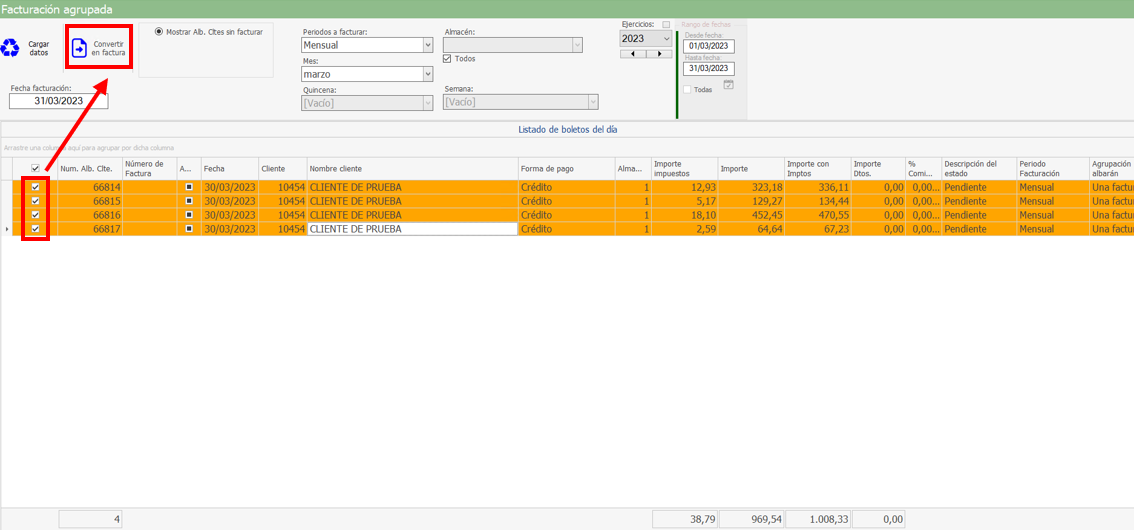Click the Desde fecha input field
Screen dimensions: 1134x531
point(708,46)
